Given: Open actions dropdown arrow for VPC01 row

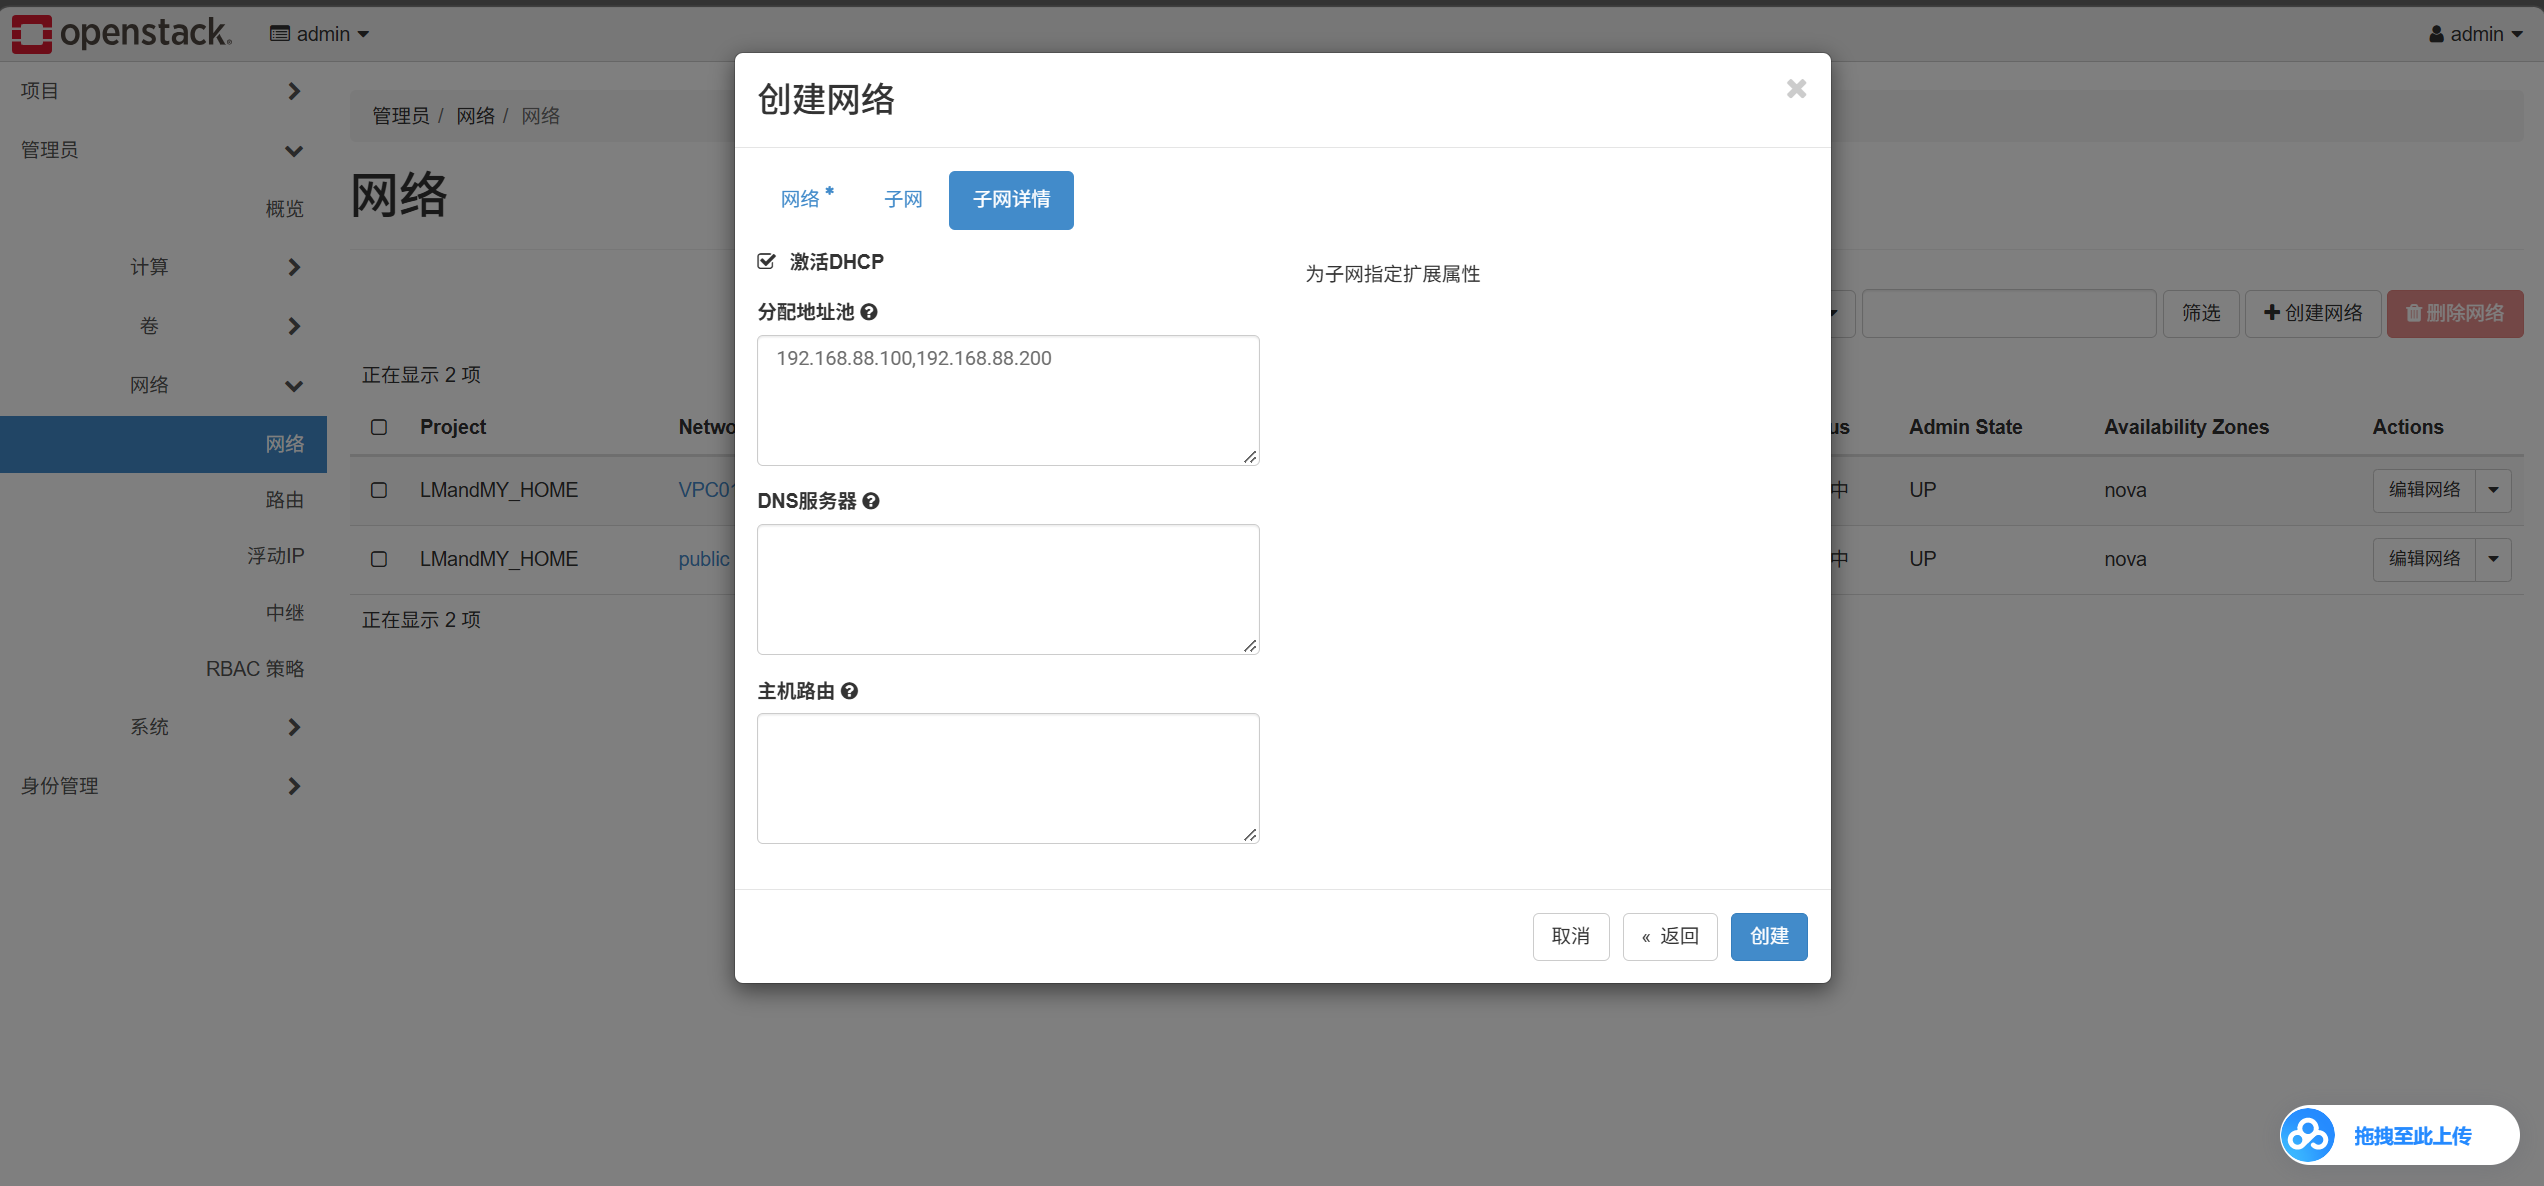Looking at the screenshot, I should click(2494, 490).
